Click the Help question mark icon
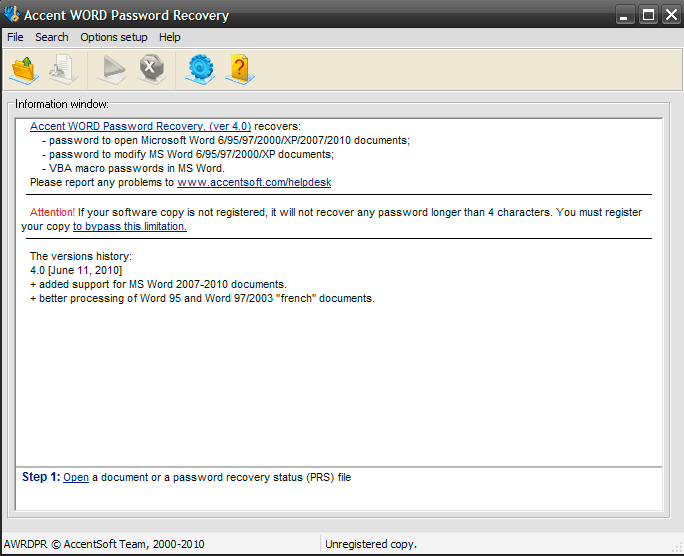Image resolution: width=684 pixels, height=556 pixels. [x=239, y=70]
